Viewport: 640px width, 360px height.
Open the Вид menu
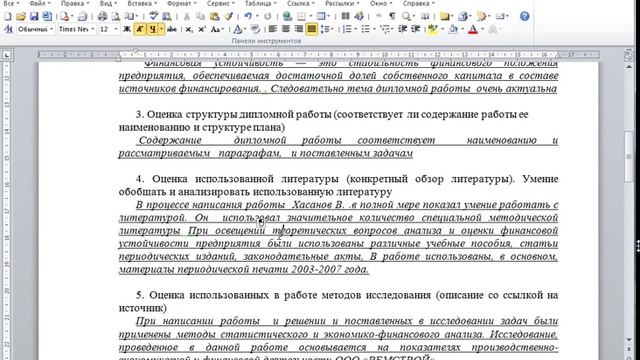point(108,3)
